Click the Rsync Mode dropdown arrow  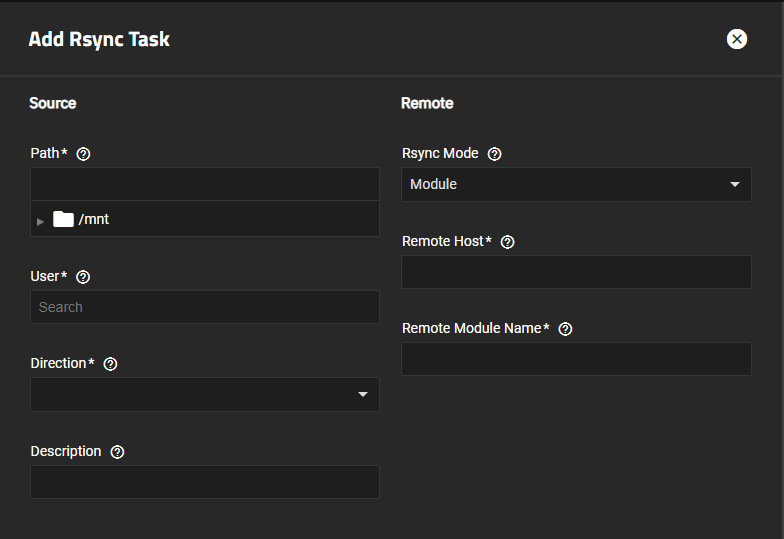[x=735, y=184]
